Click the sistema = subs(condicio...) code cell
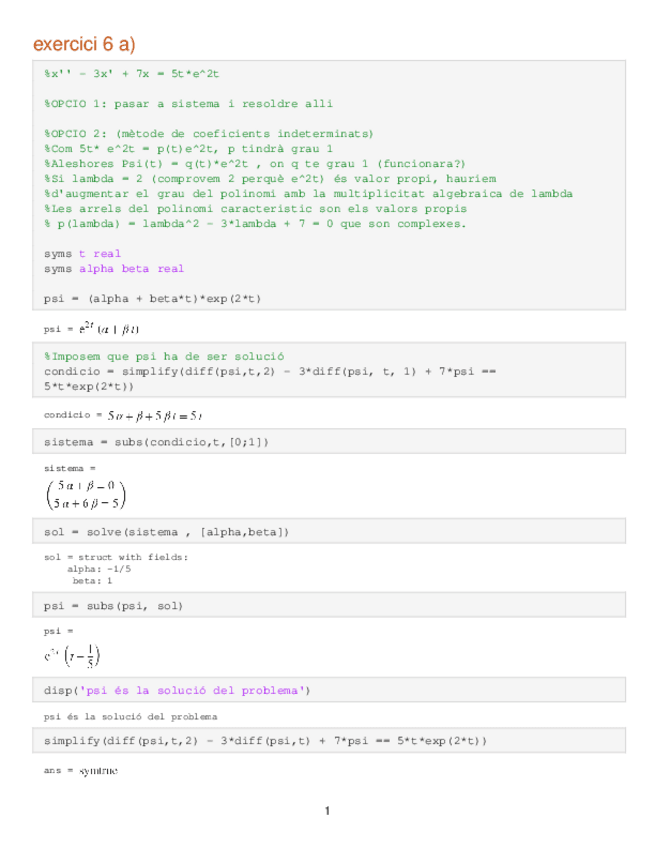Screen dimensions: 655x848 pos(156,442)
